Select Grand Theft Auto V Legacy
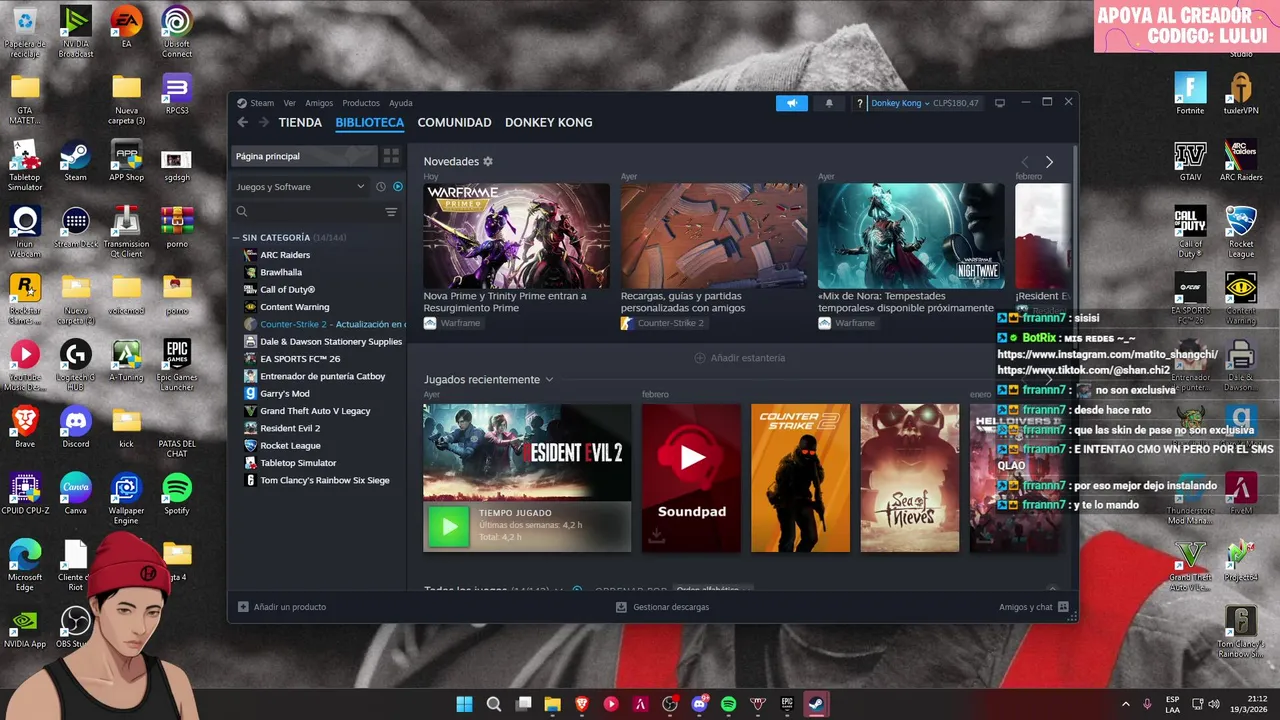The image size is (1280, 720). pos(315,411)
